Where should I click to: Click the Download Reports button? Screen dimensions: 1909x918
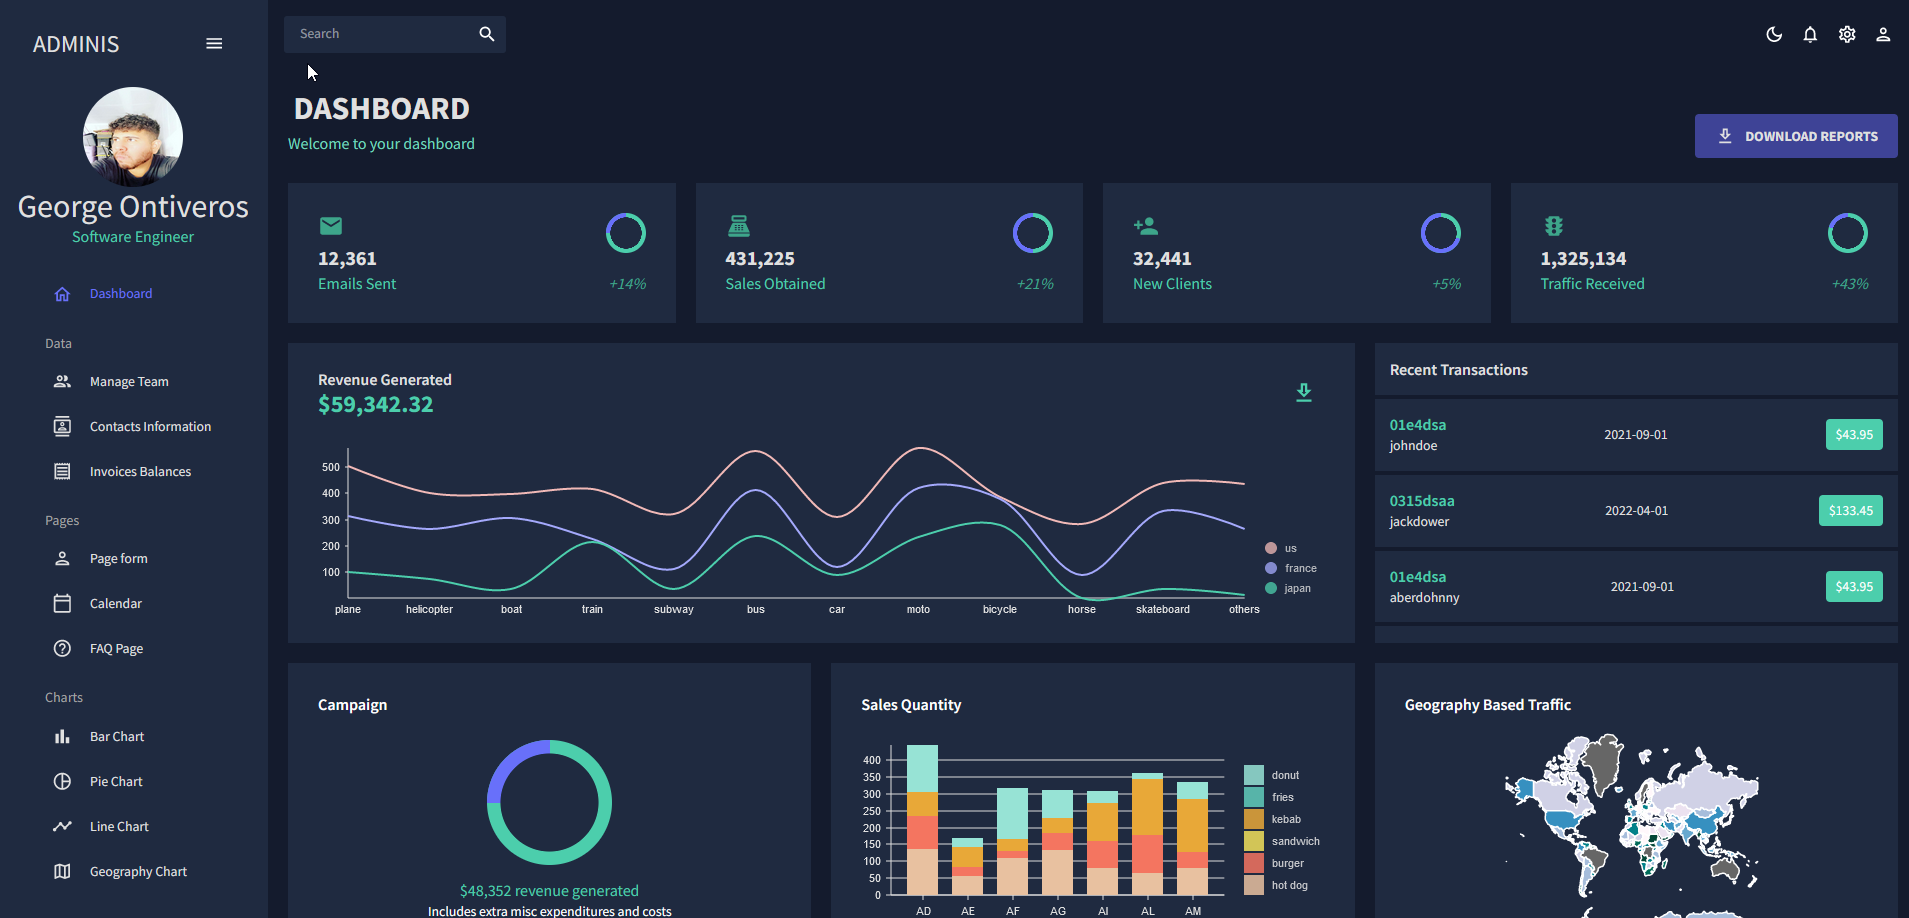(1795, 136)
